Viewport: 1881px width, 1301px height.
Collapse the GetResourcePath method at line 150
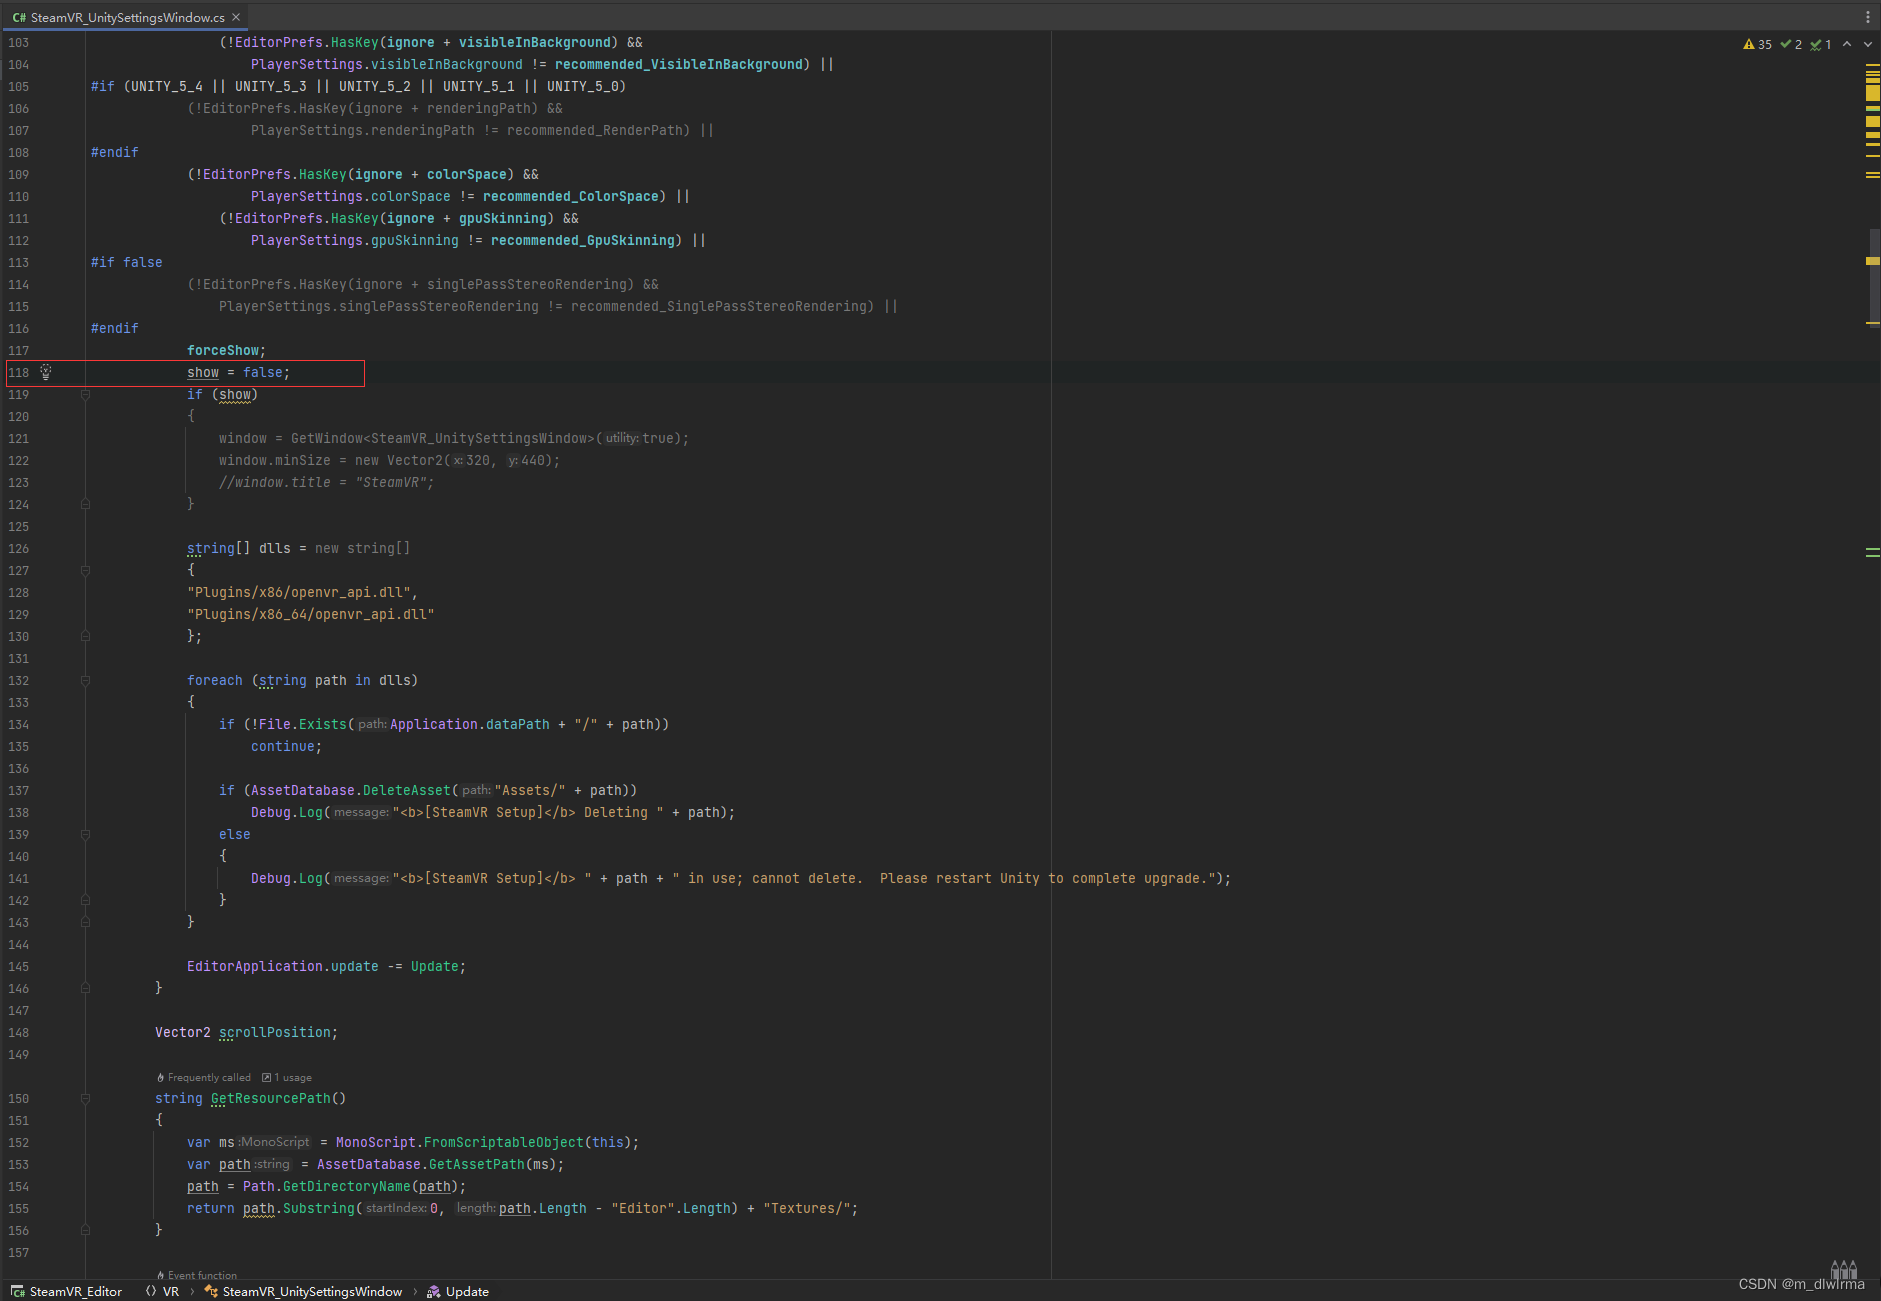click(x=85, y=1098)
